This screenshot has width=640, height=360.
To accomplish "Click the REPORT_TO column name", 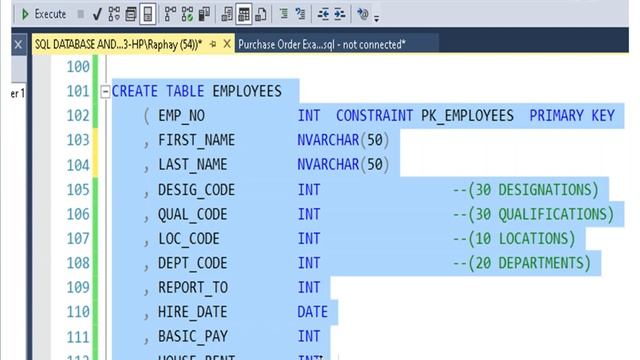I will click(193, 288).
